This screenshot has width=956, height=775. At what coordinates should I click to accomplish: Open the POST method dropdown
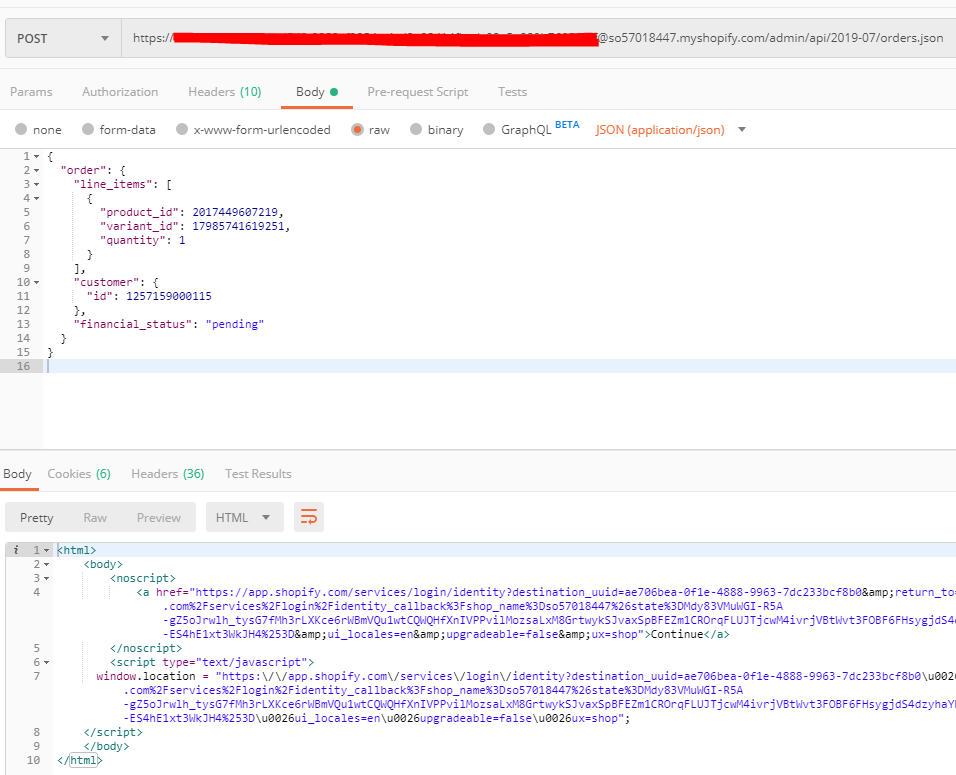63,38
